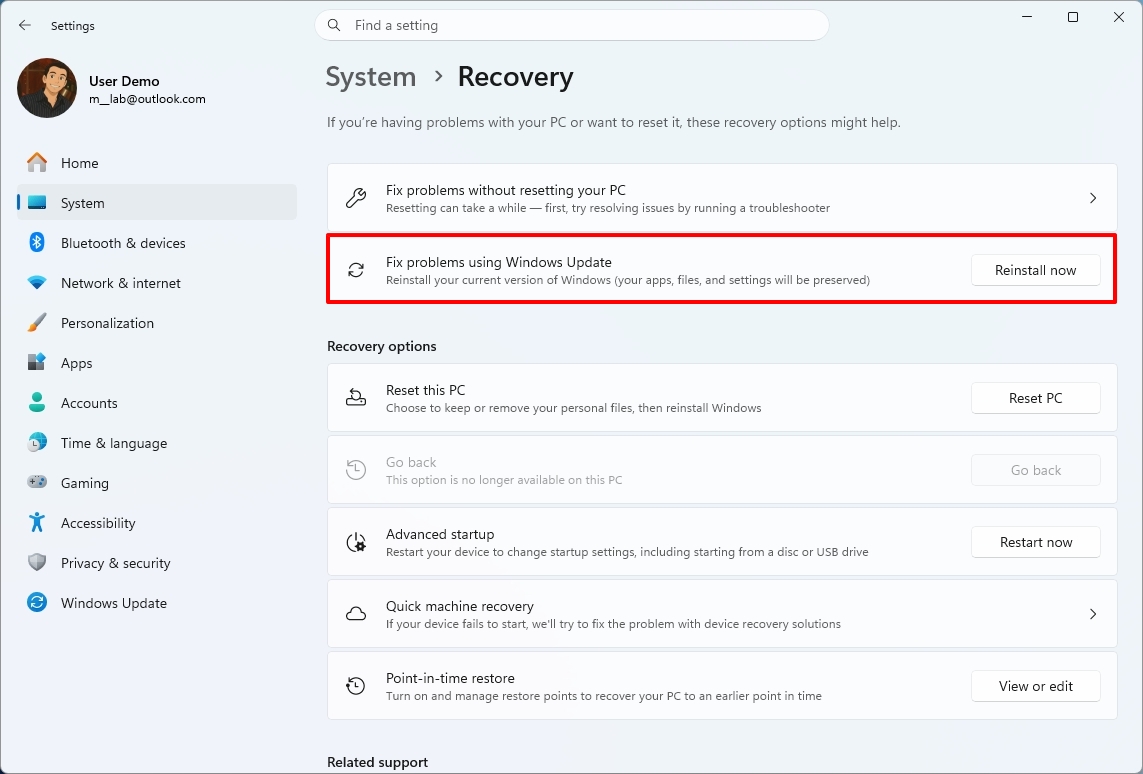Open Gaming settings

click(x=157, y=483)
